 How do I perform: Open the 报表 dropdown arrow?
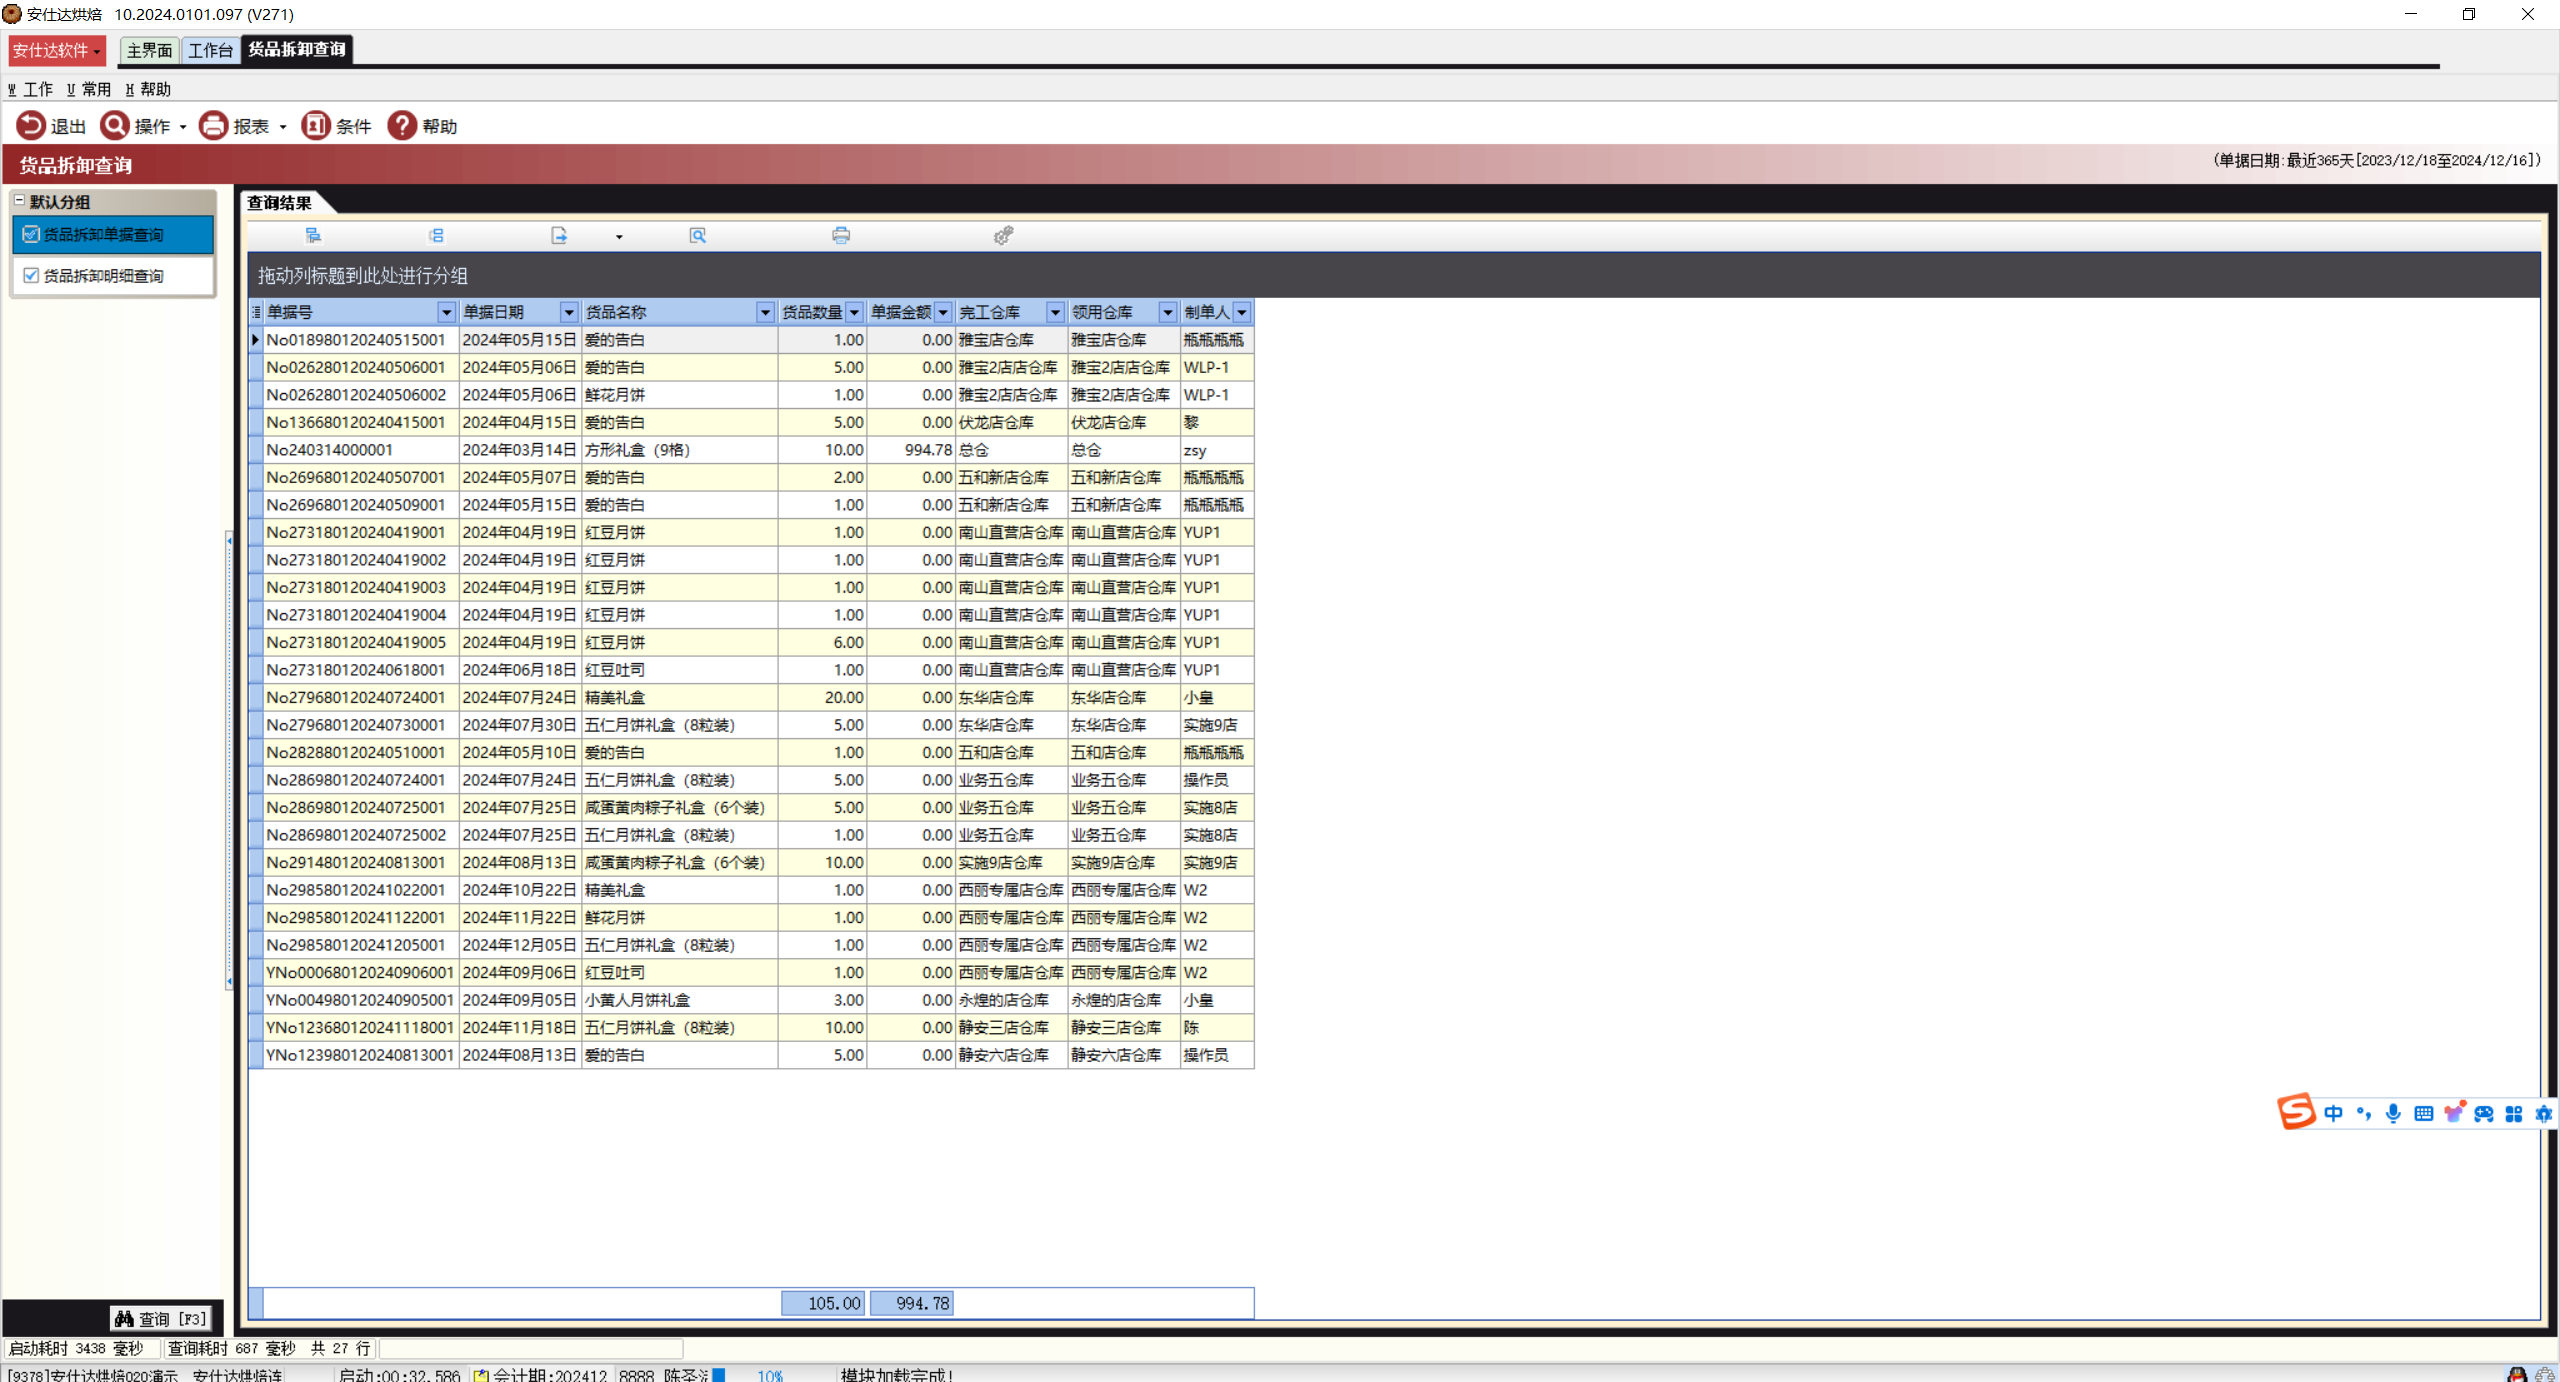(x=283, y=127)
